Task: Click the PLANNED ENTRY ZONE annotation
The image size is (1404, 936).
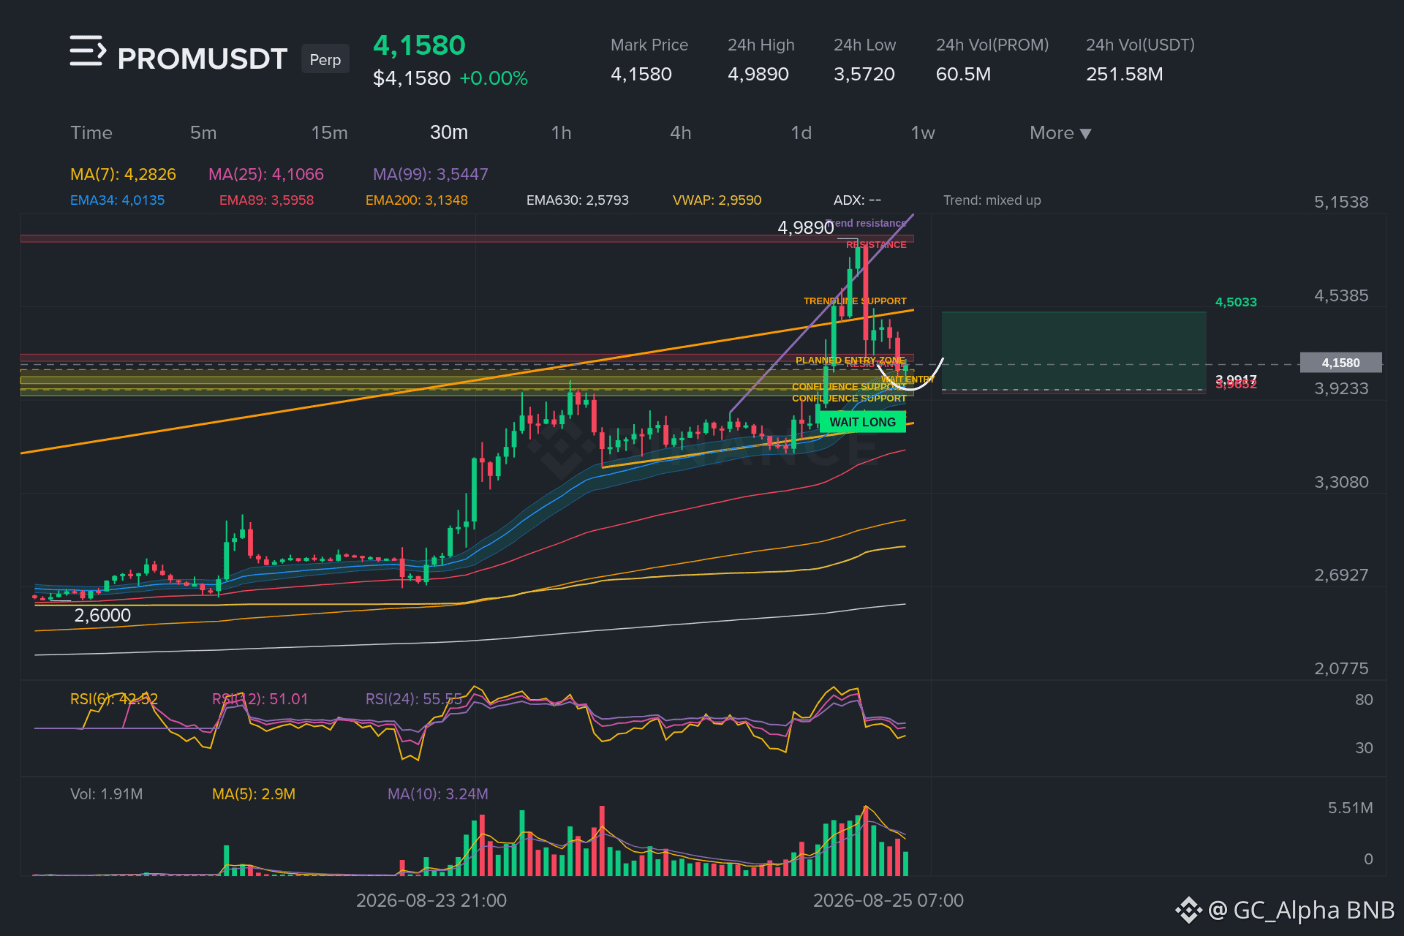Action: [850, 360]
